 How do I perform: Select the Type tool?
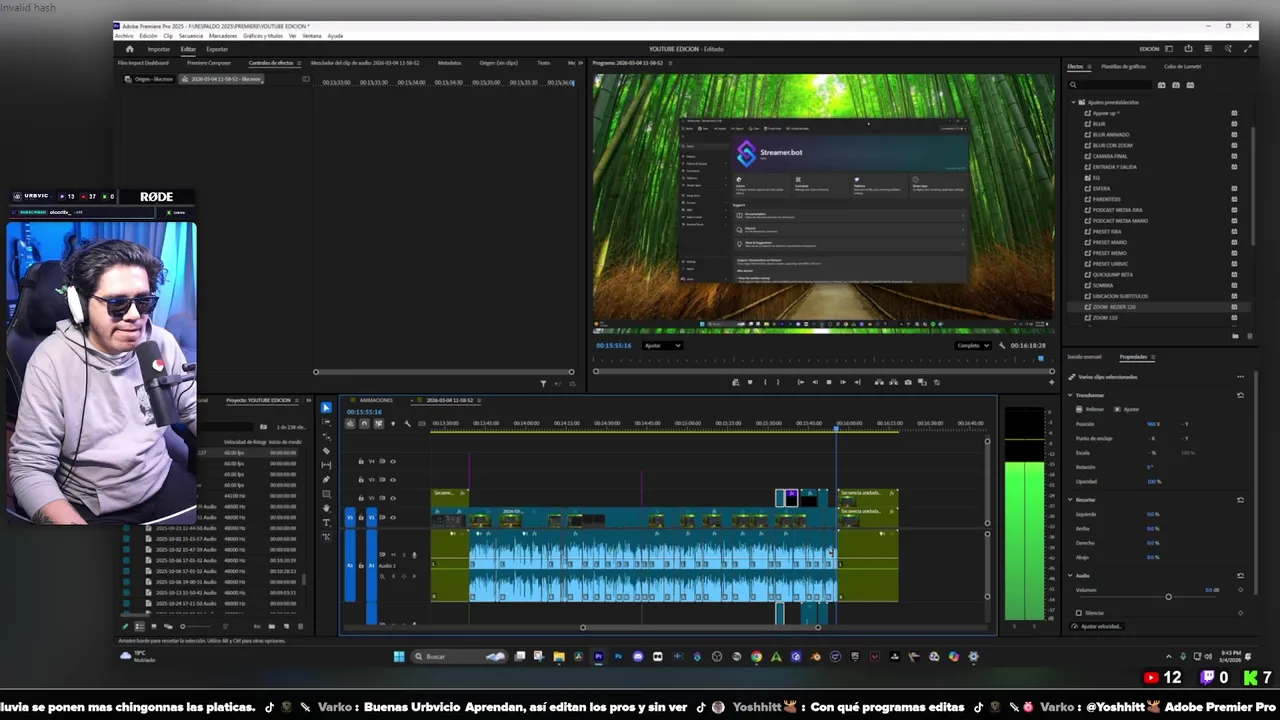click(x=326, y=522)
